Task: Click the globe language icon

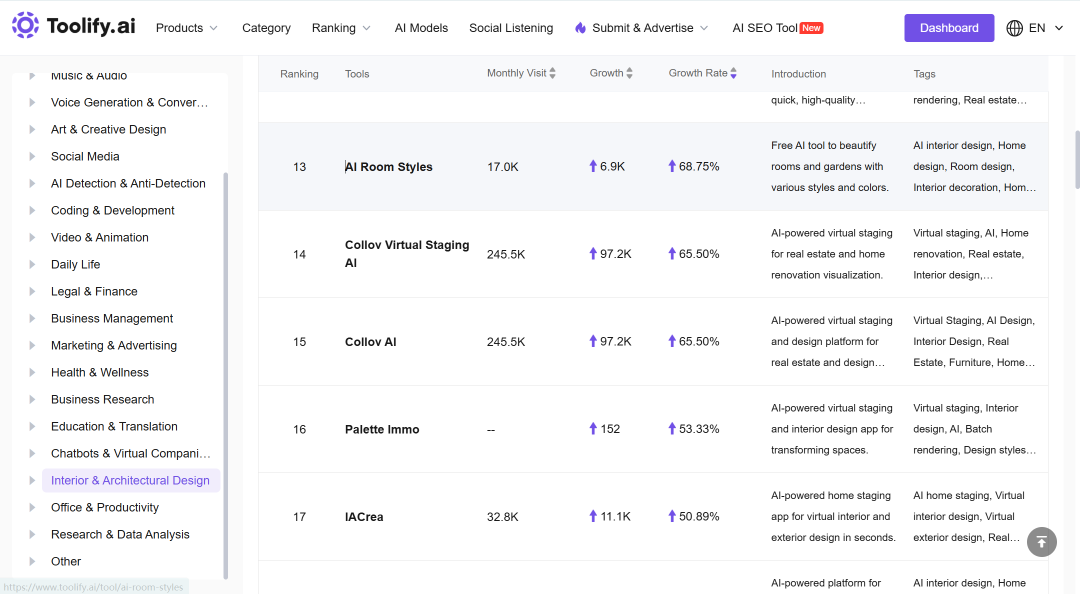Action: point(1015,28)
